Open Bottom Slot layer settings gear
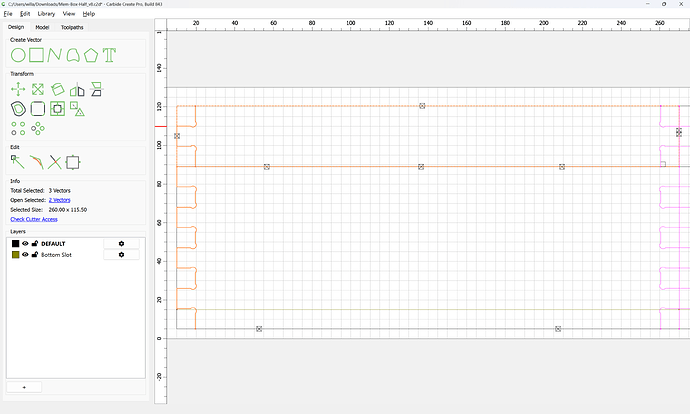Screen dimensions: 690x414 click(121, 255)
